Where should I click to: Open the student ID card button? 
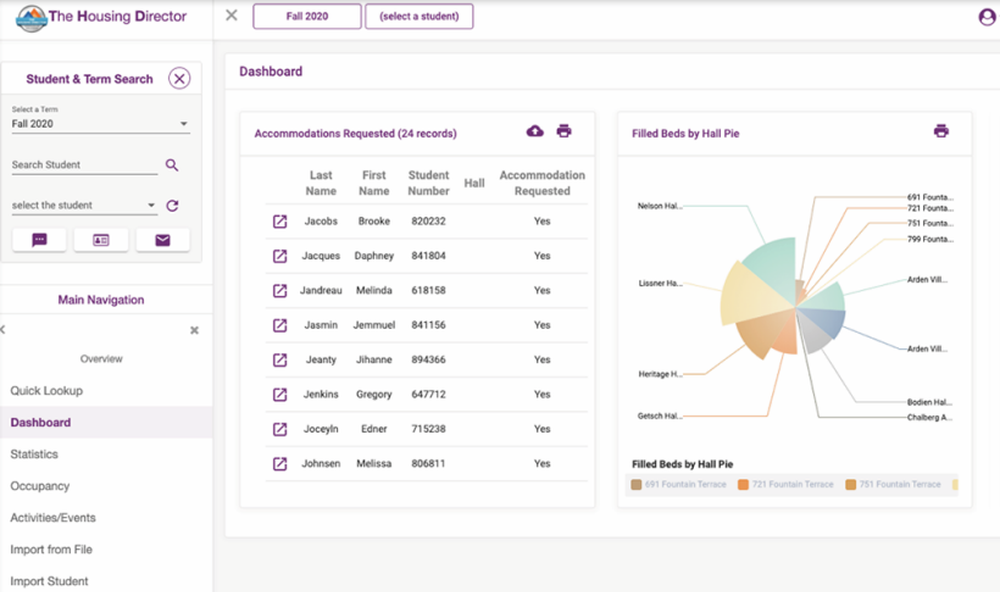coord(101,240)
